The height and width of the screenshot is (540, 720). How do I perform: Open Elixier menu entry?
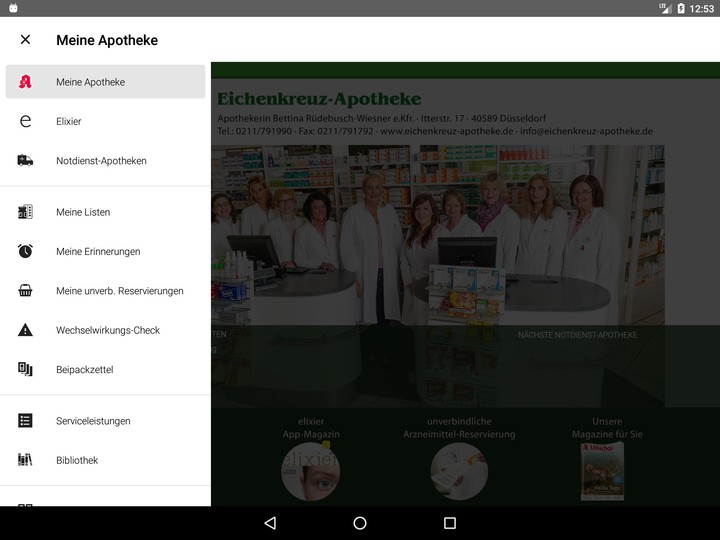106,121
